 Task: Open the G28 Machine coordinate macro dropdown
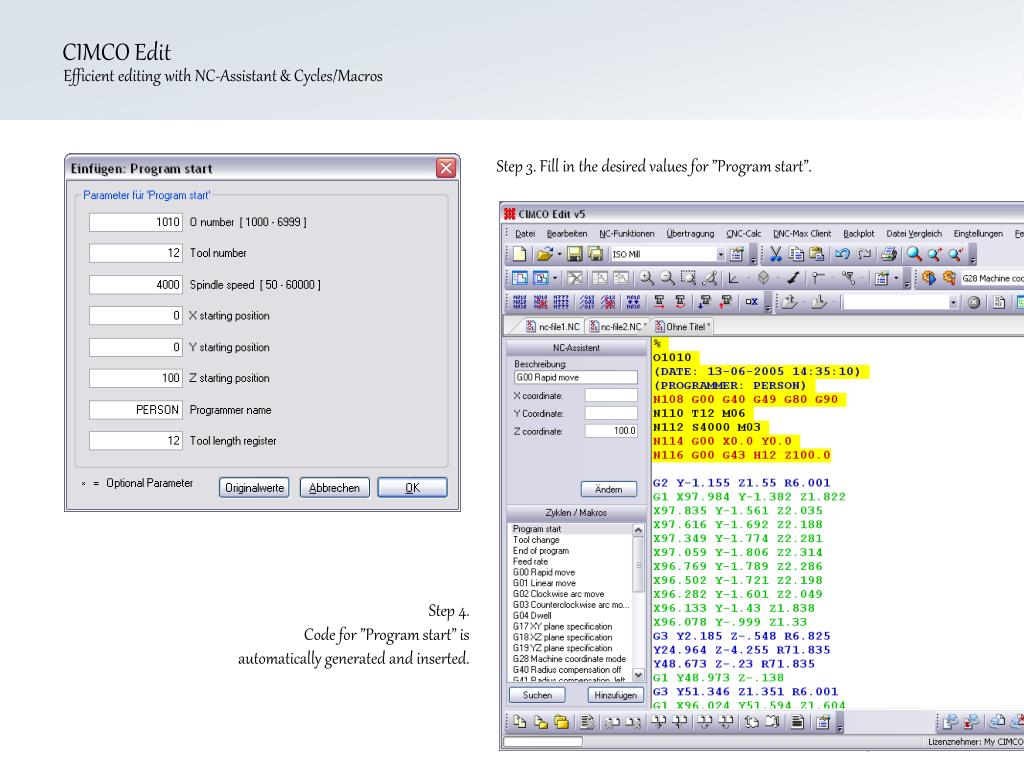tap(991, 279)
